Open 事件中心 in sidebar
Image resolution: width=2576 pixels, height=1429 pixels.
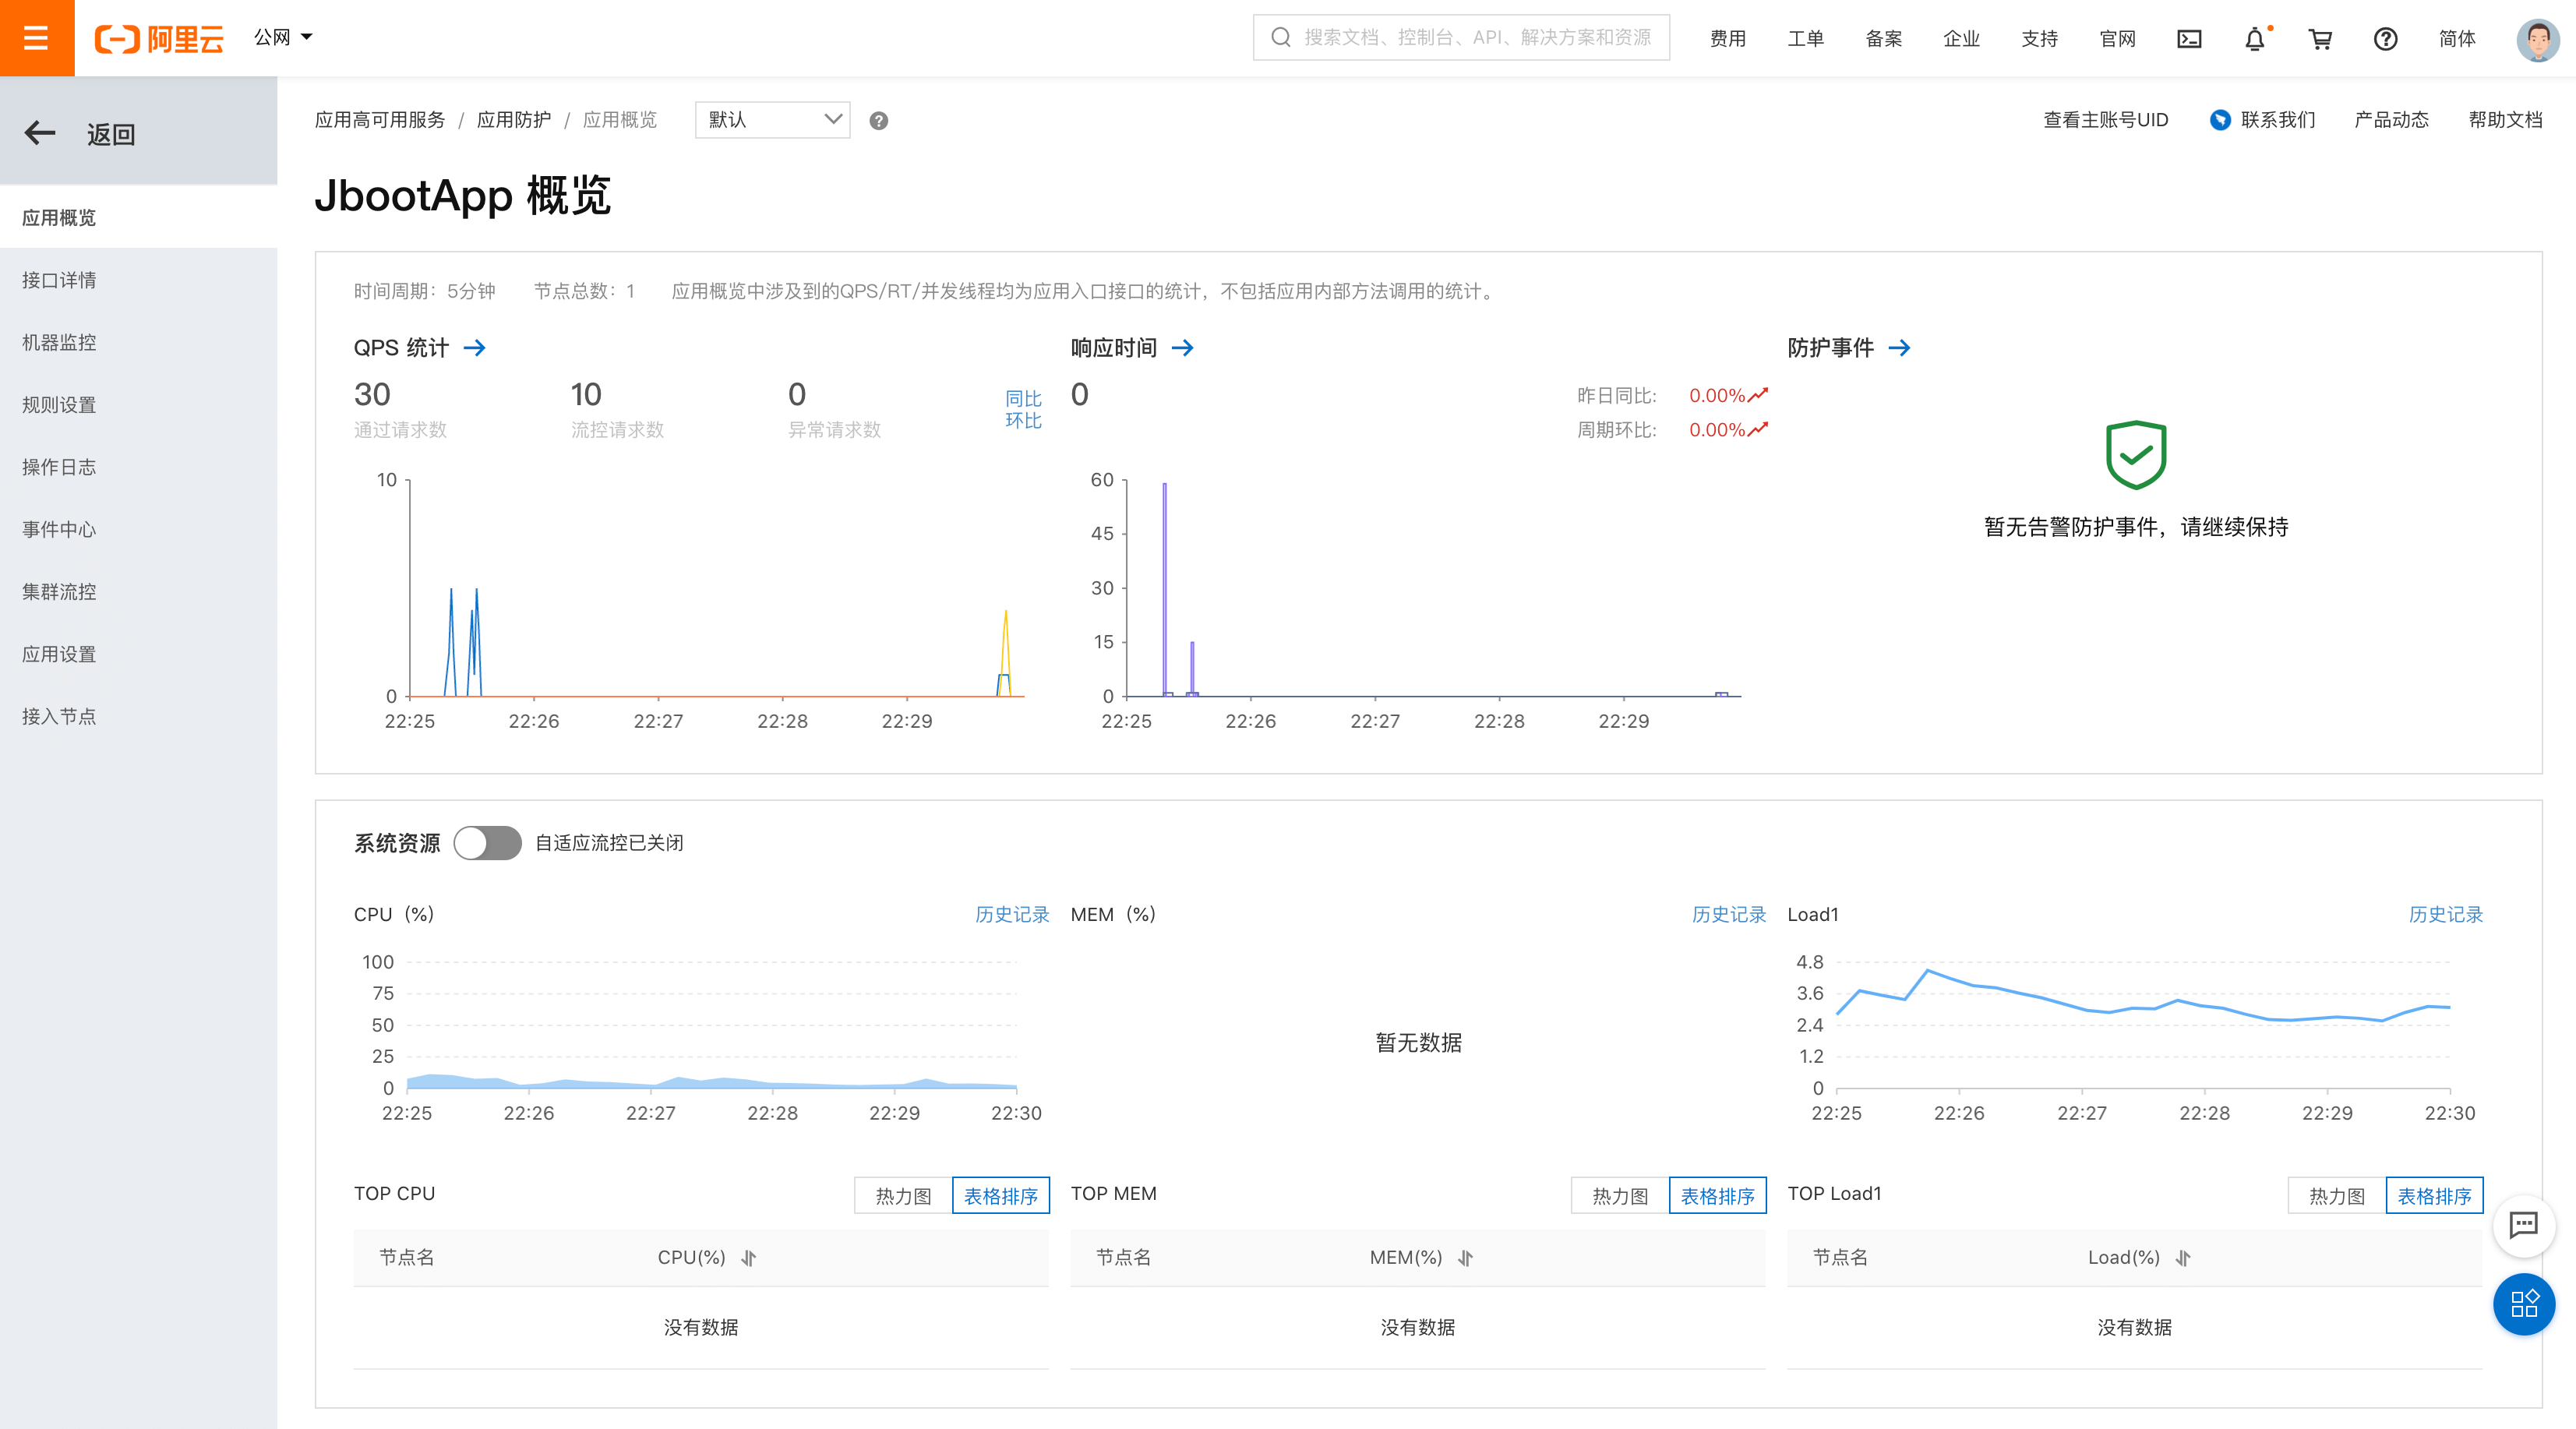(x=138, y=529)
